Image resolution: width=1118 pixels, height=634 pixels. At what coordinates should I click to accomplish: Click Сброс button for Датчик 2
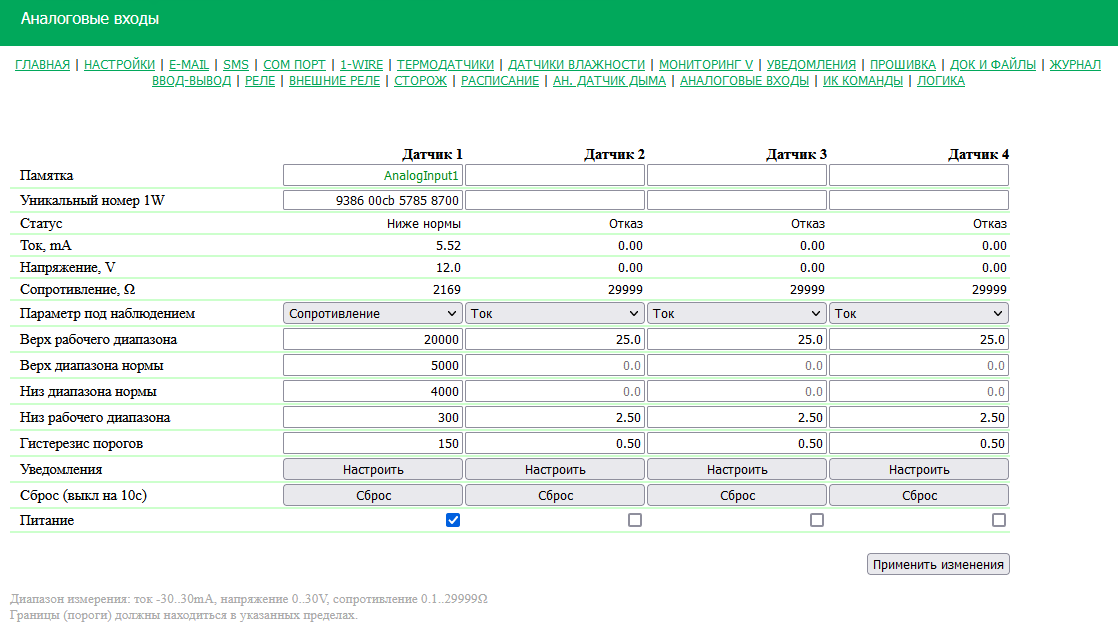click(x=555, y=495)
